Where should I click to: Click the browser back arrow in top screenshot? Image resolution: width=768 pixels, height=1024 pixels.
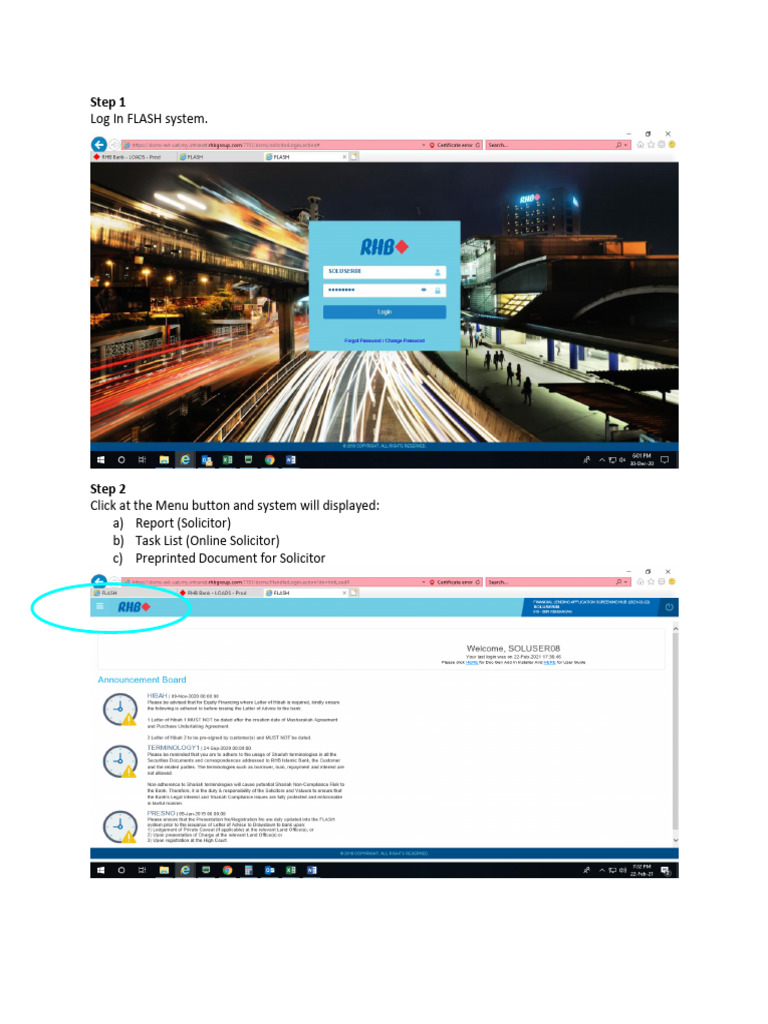tap(99, 145)
